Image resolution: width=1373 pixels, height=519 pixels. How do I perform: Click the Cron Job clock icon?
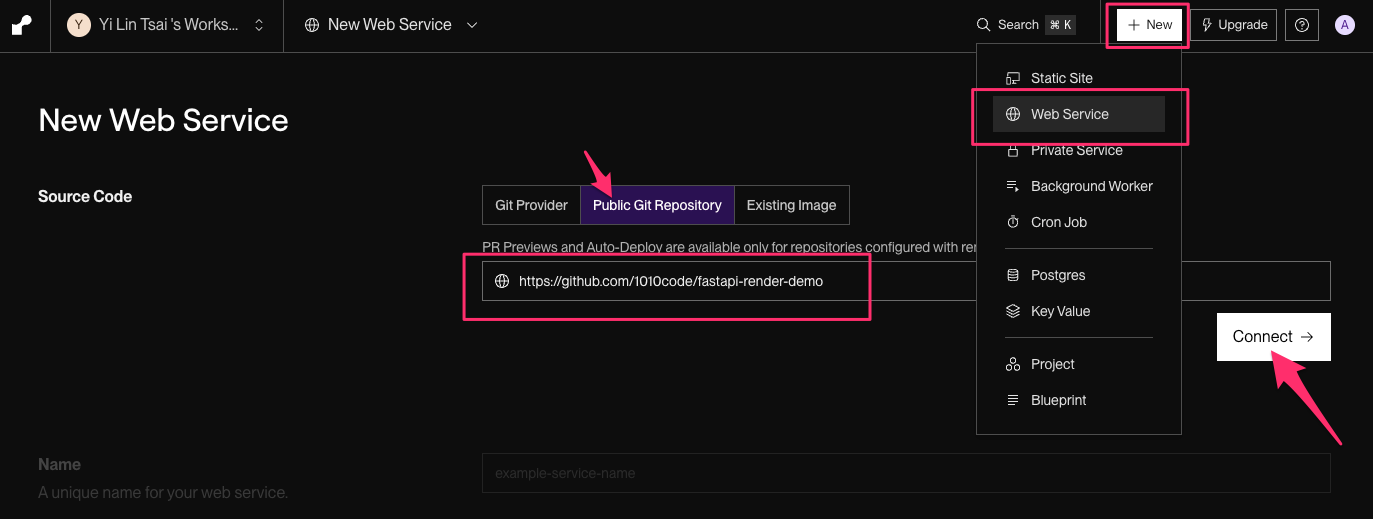tap(1013, 222)
